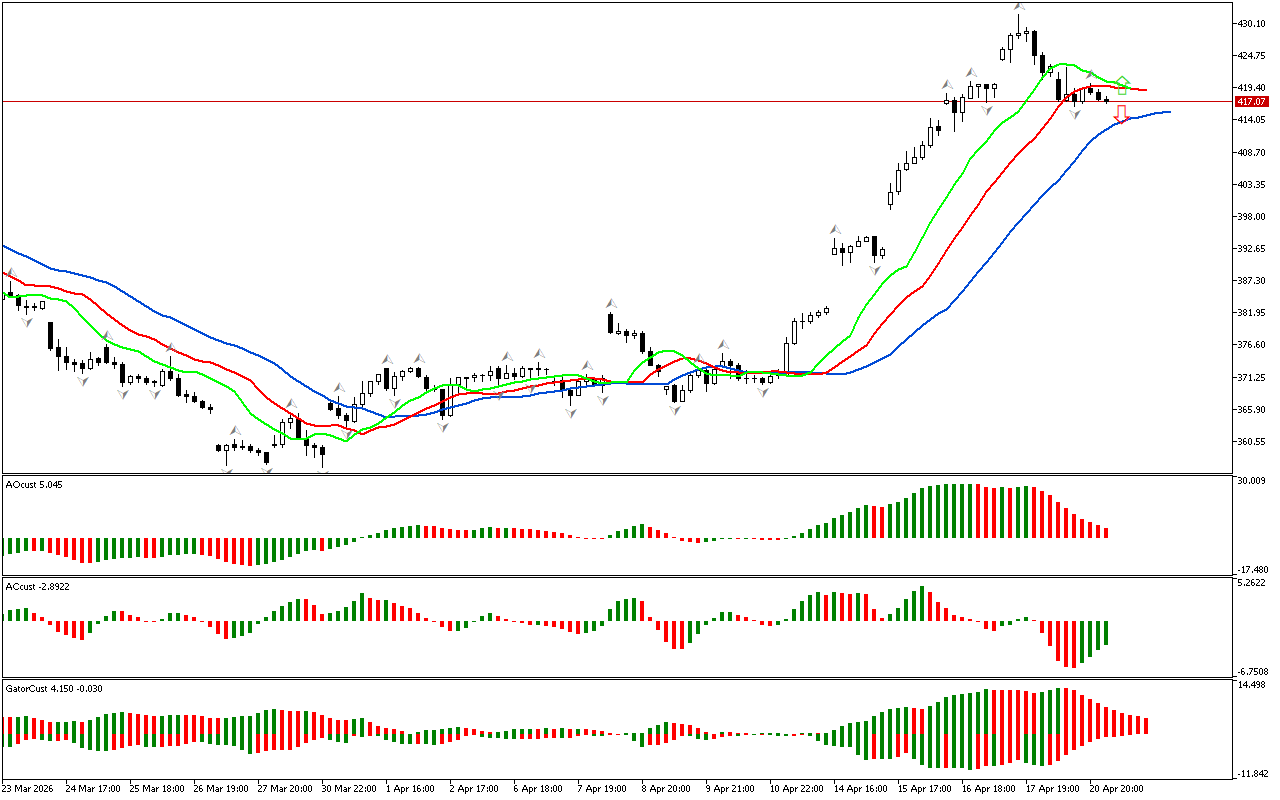The image size is (1280, 800).
Task: Select the down fractal beside the red arrow
Action: [x=1075, y=114]
